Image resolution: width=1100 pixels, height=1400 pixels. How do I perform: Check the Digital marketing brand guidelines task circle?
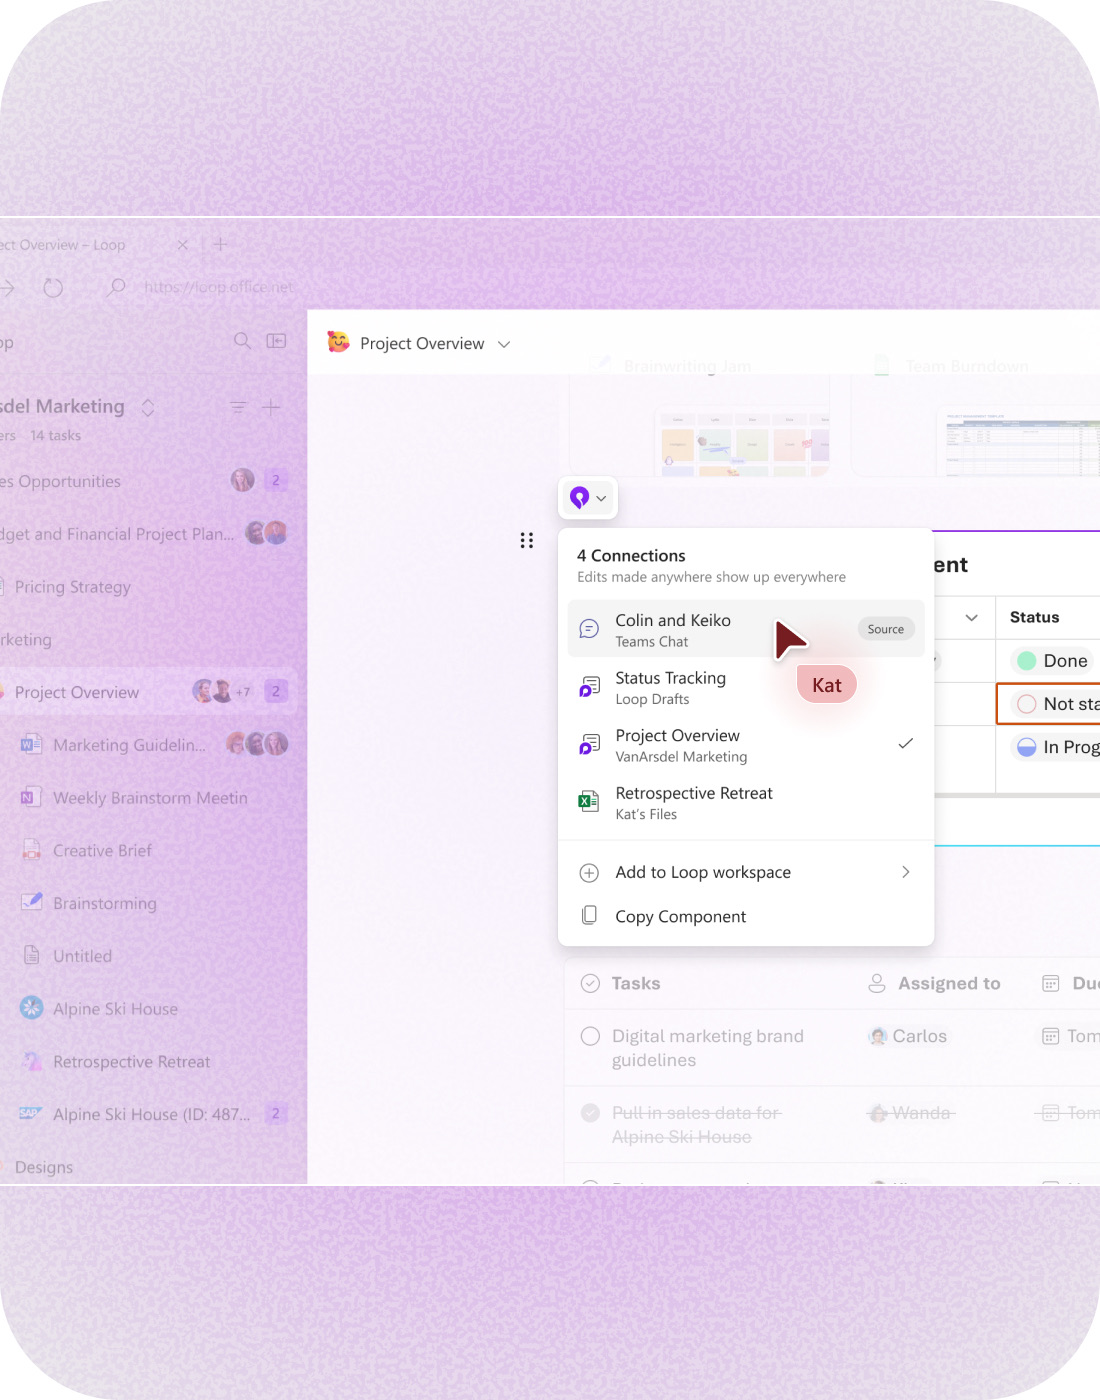click(x=590, y=1036)
